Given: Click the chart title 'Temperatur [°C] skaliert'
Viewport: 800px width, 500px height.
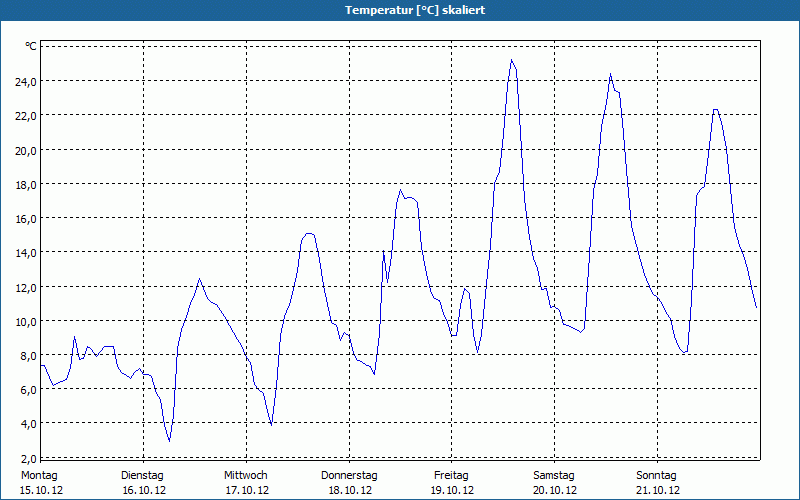Looking at the screenshot, I should coord(400,9).
